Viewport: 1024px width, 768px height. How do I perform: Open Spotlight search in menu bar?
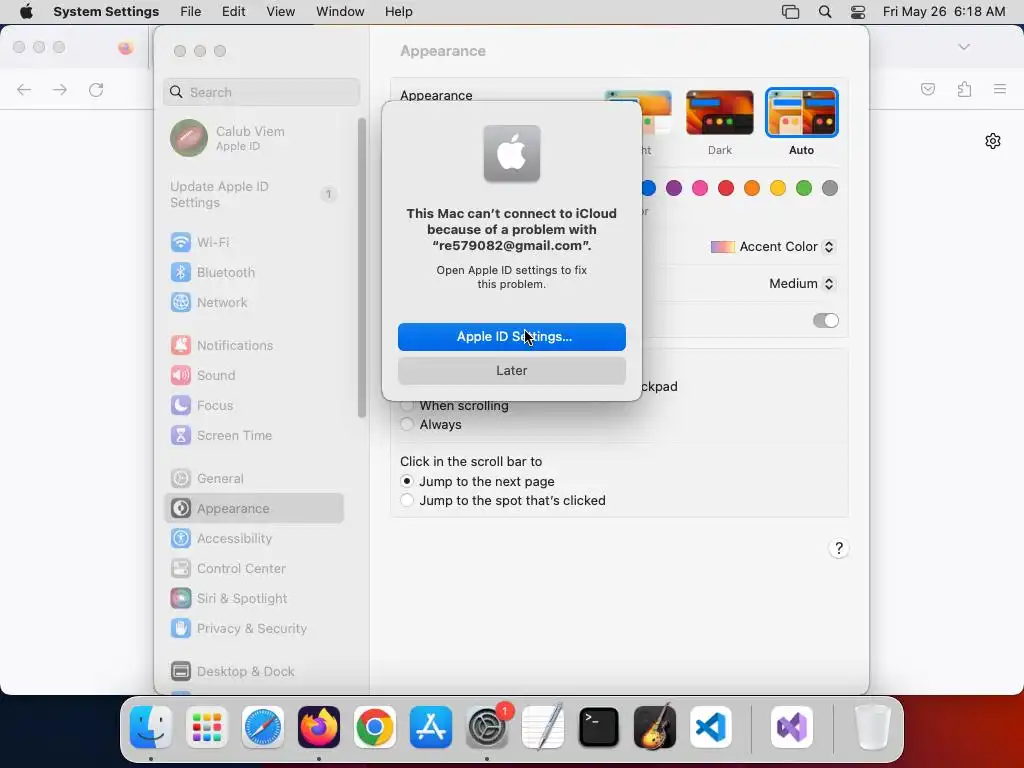825,12
